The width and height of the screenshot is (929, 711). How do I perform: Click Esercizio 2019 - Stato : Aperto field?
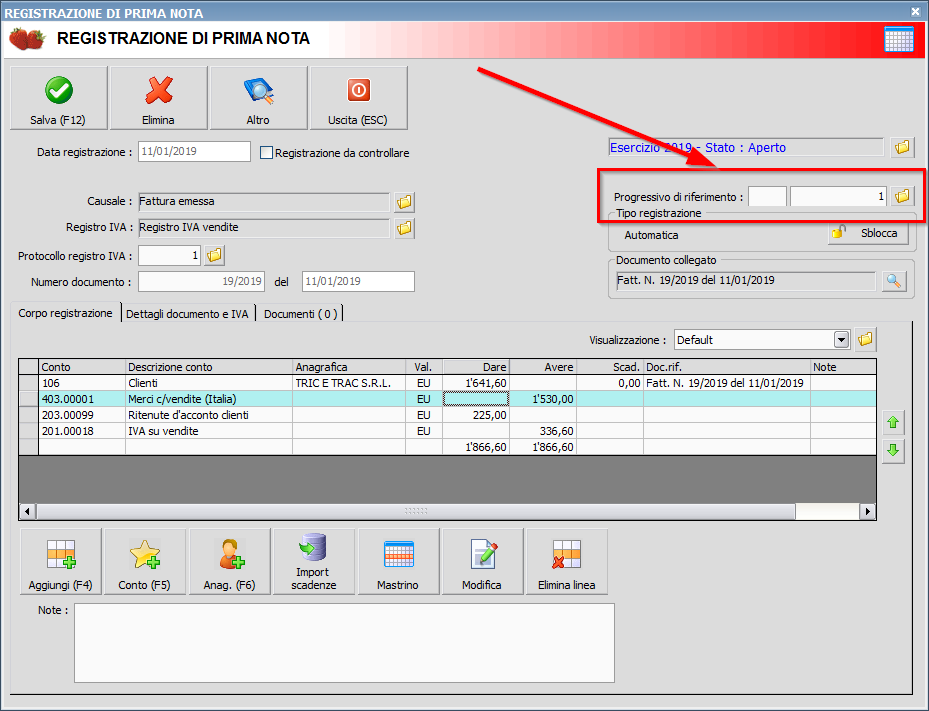(x=746, y=147)
